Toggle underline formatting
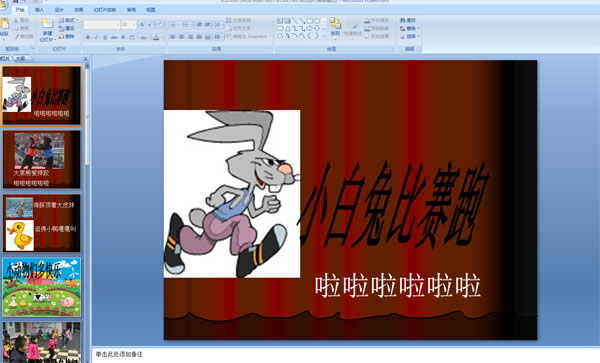Screen dimensions: 600x363 click(x=105, y=37)
